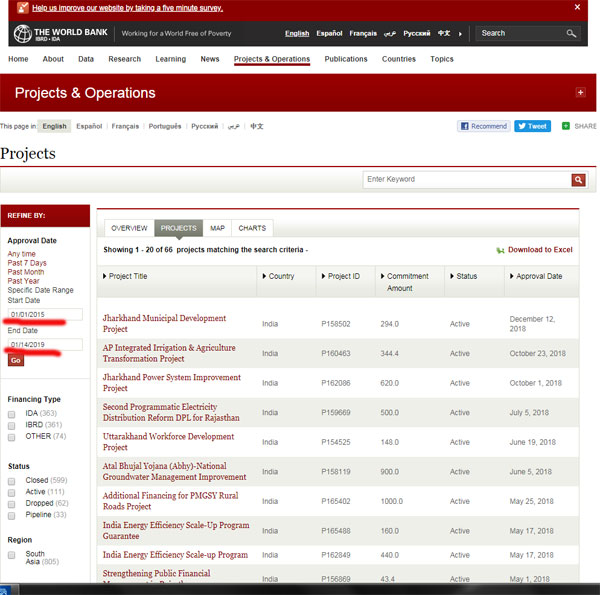Sort by Approval Date column

pyautogui.click(x=536, y=276)
